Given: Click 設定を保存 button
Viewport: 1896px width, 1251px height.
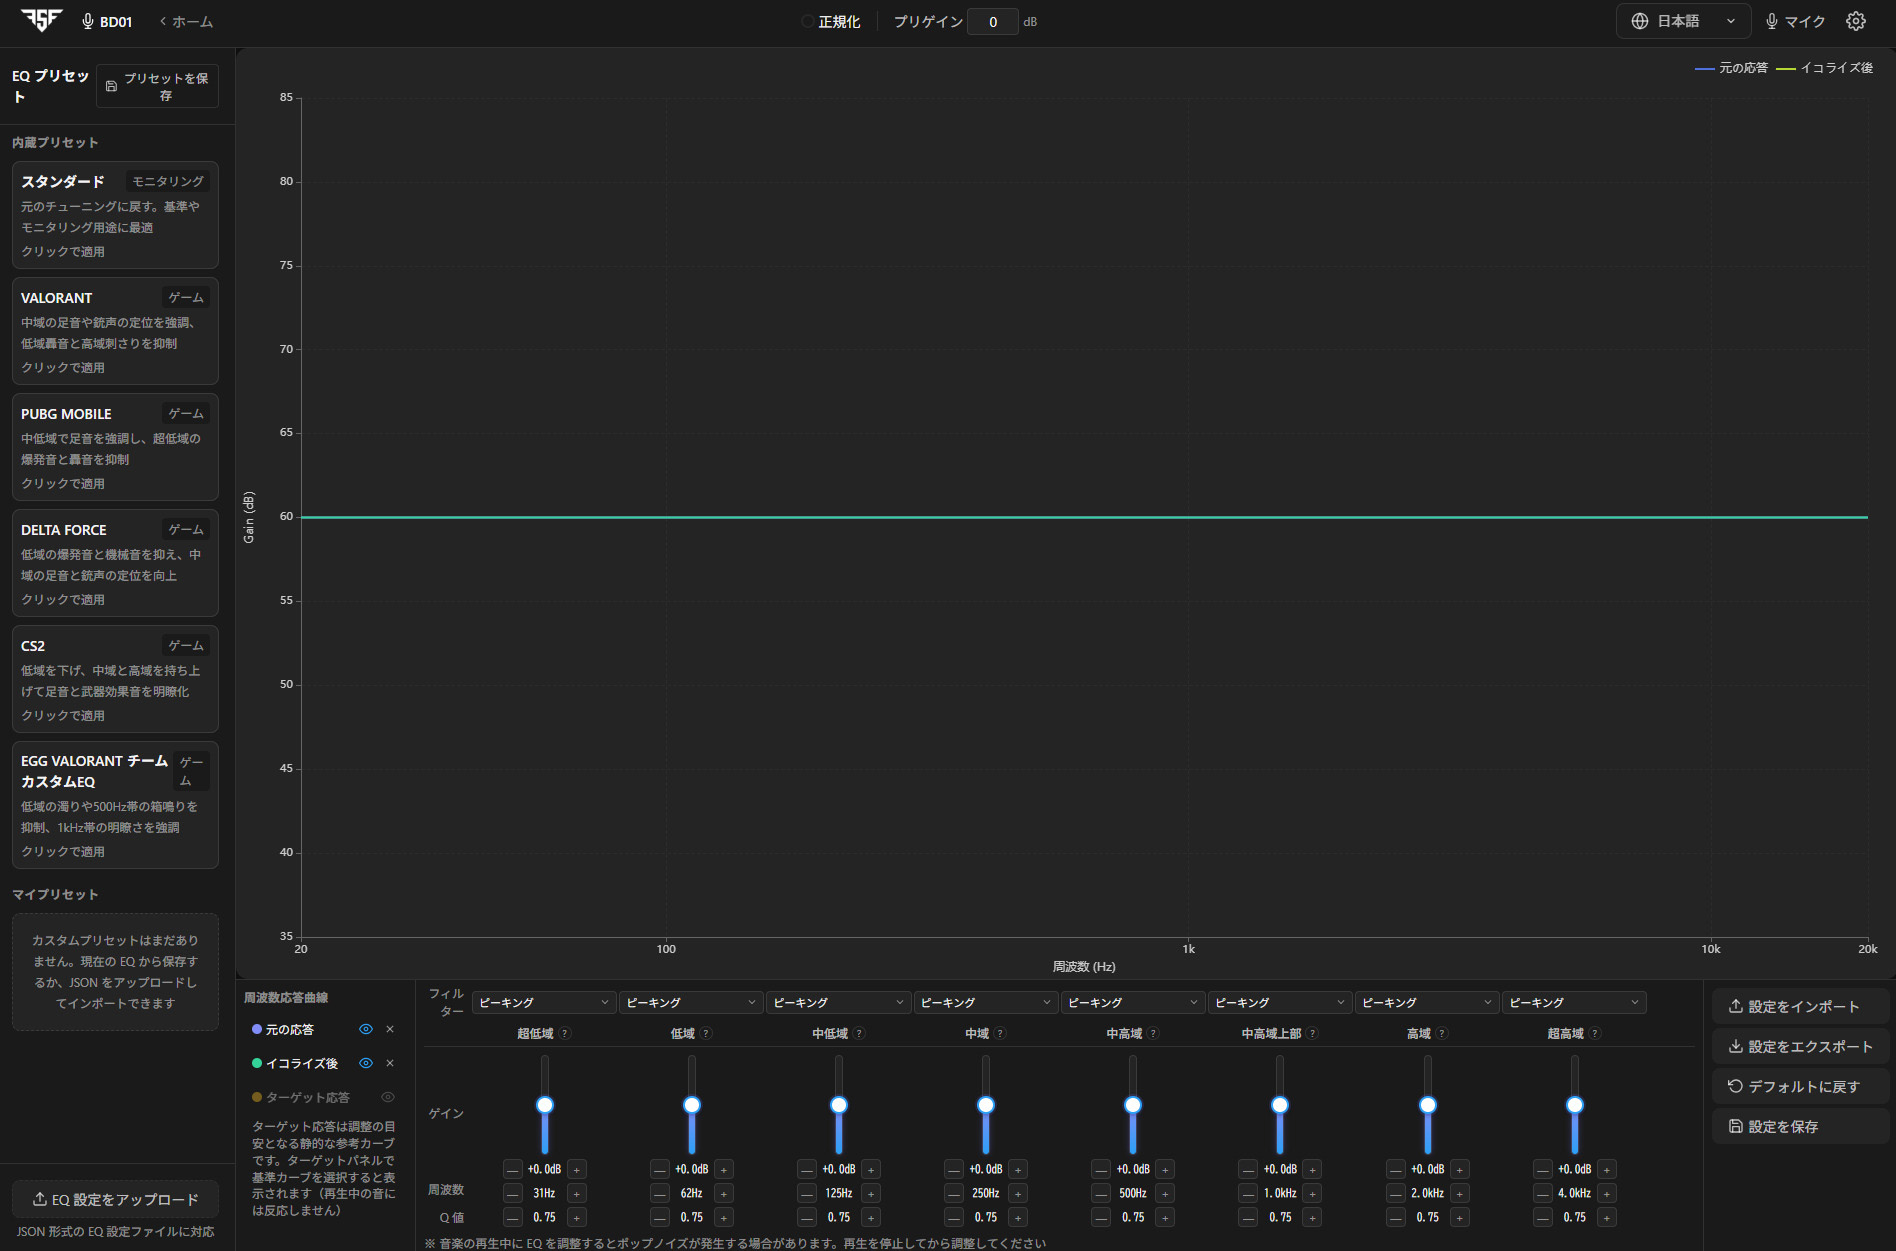Looking at the screenshot, I should [1800, 1126].
